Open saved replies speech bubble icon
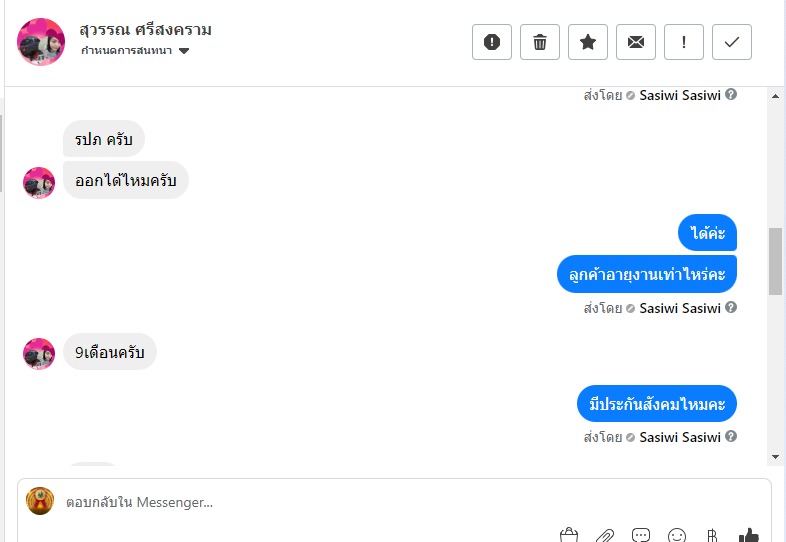Screen dimensions: 786x542 tap(641, 535)
